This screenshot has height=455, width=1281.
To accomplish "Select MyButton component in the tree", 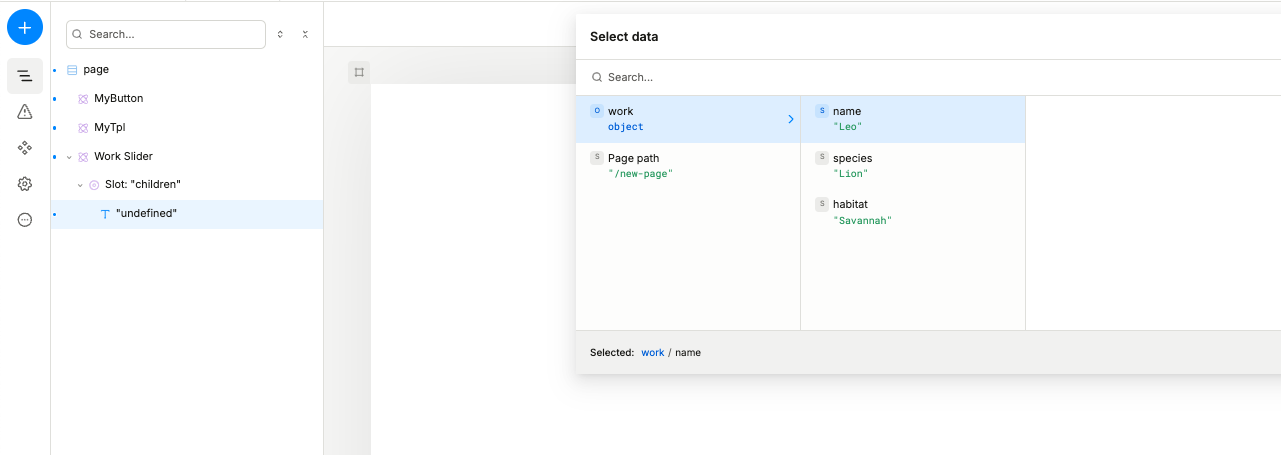I will click(x=118, y=99).
